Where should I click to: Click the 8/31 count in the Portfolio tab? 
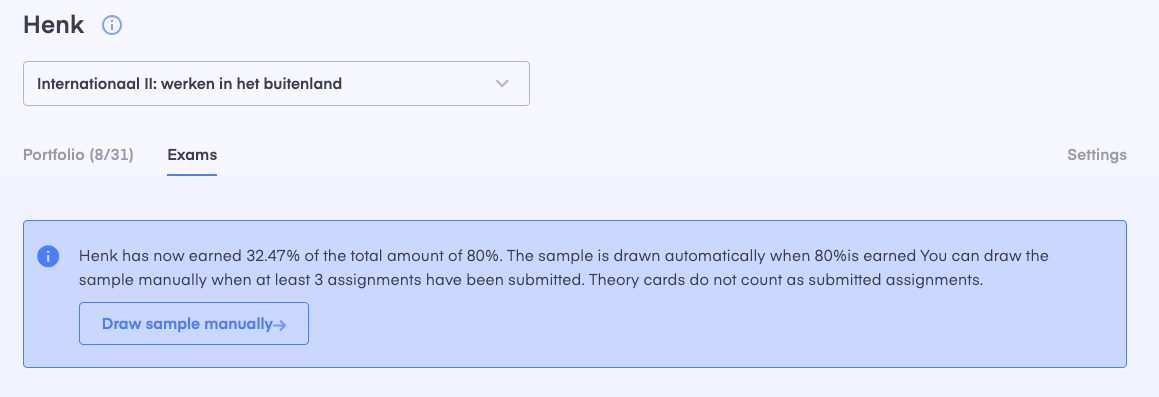pos(112,155)
